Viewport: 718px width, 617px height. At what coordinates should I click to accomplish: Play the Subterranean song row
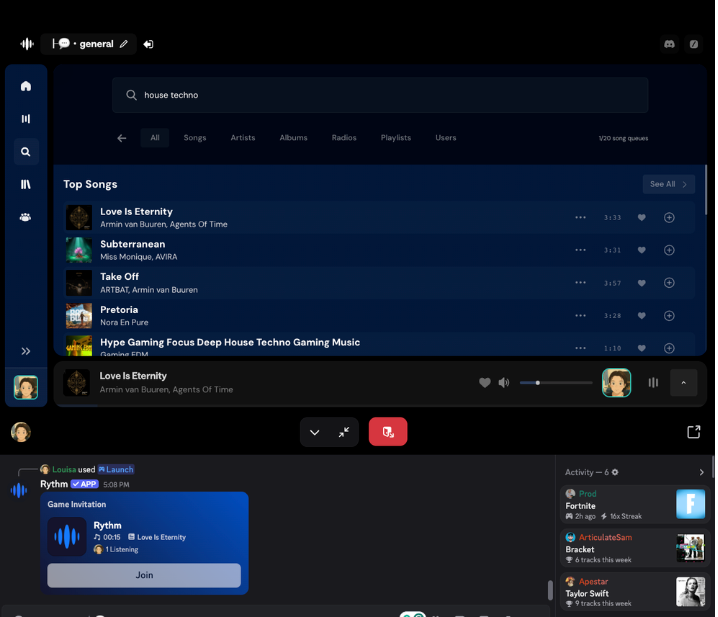click(379, 250)
